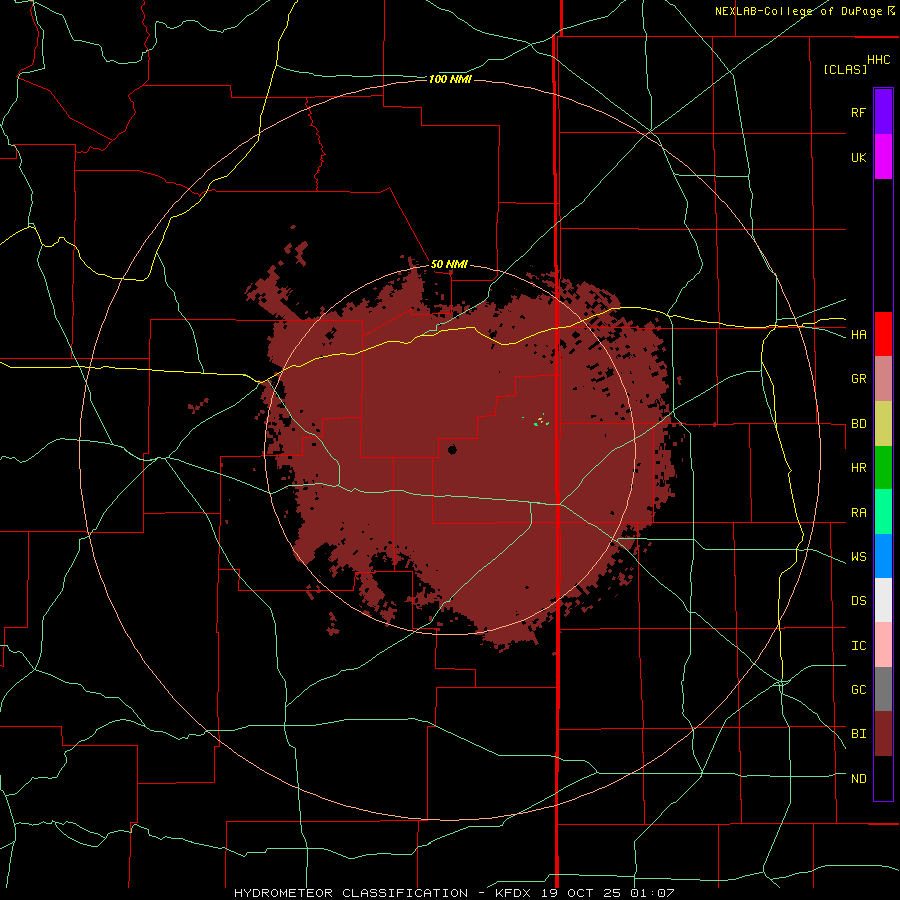
Task: Click the "GC" legend label
Action: click(x=858, y=690)
